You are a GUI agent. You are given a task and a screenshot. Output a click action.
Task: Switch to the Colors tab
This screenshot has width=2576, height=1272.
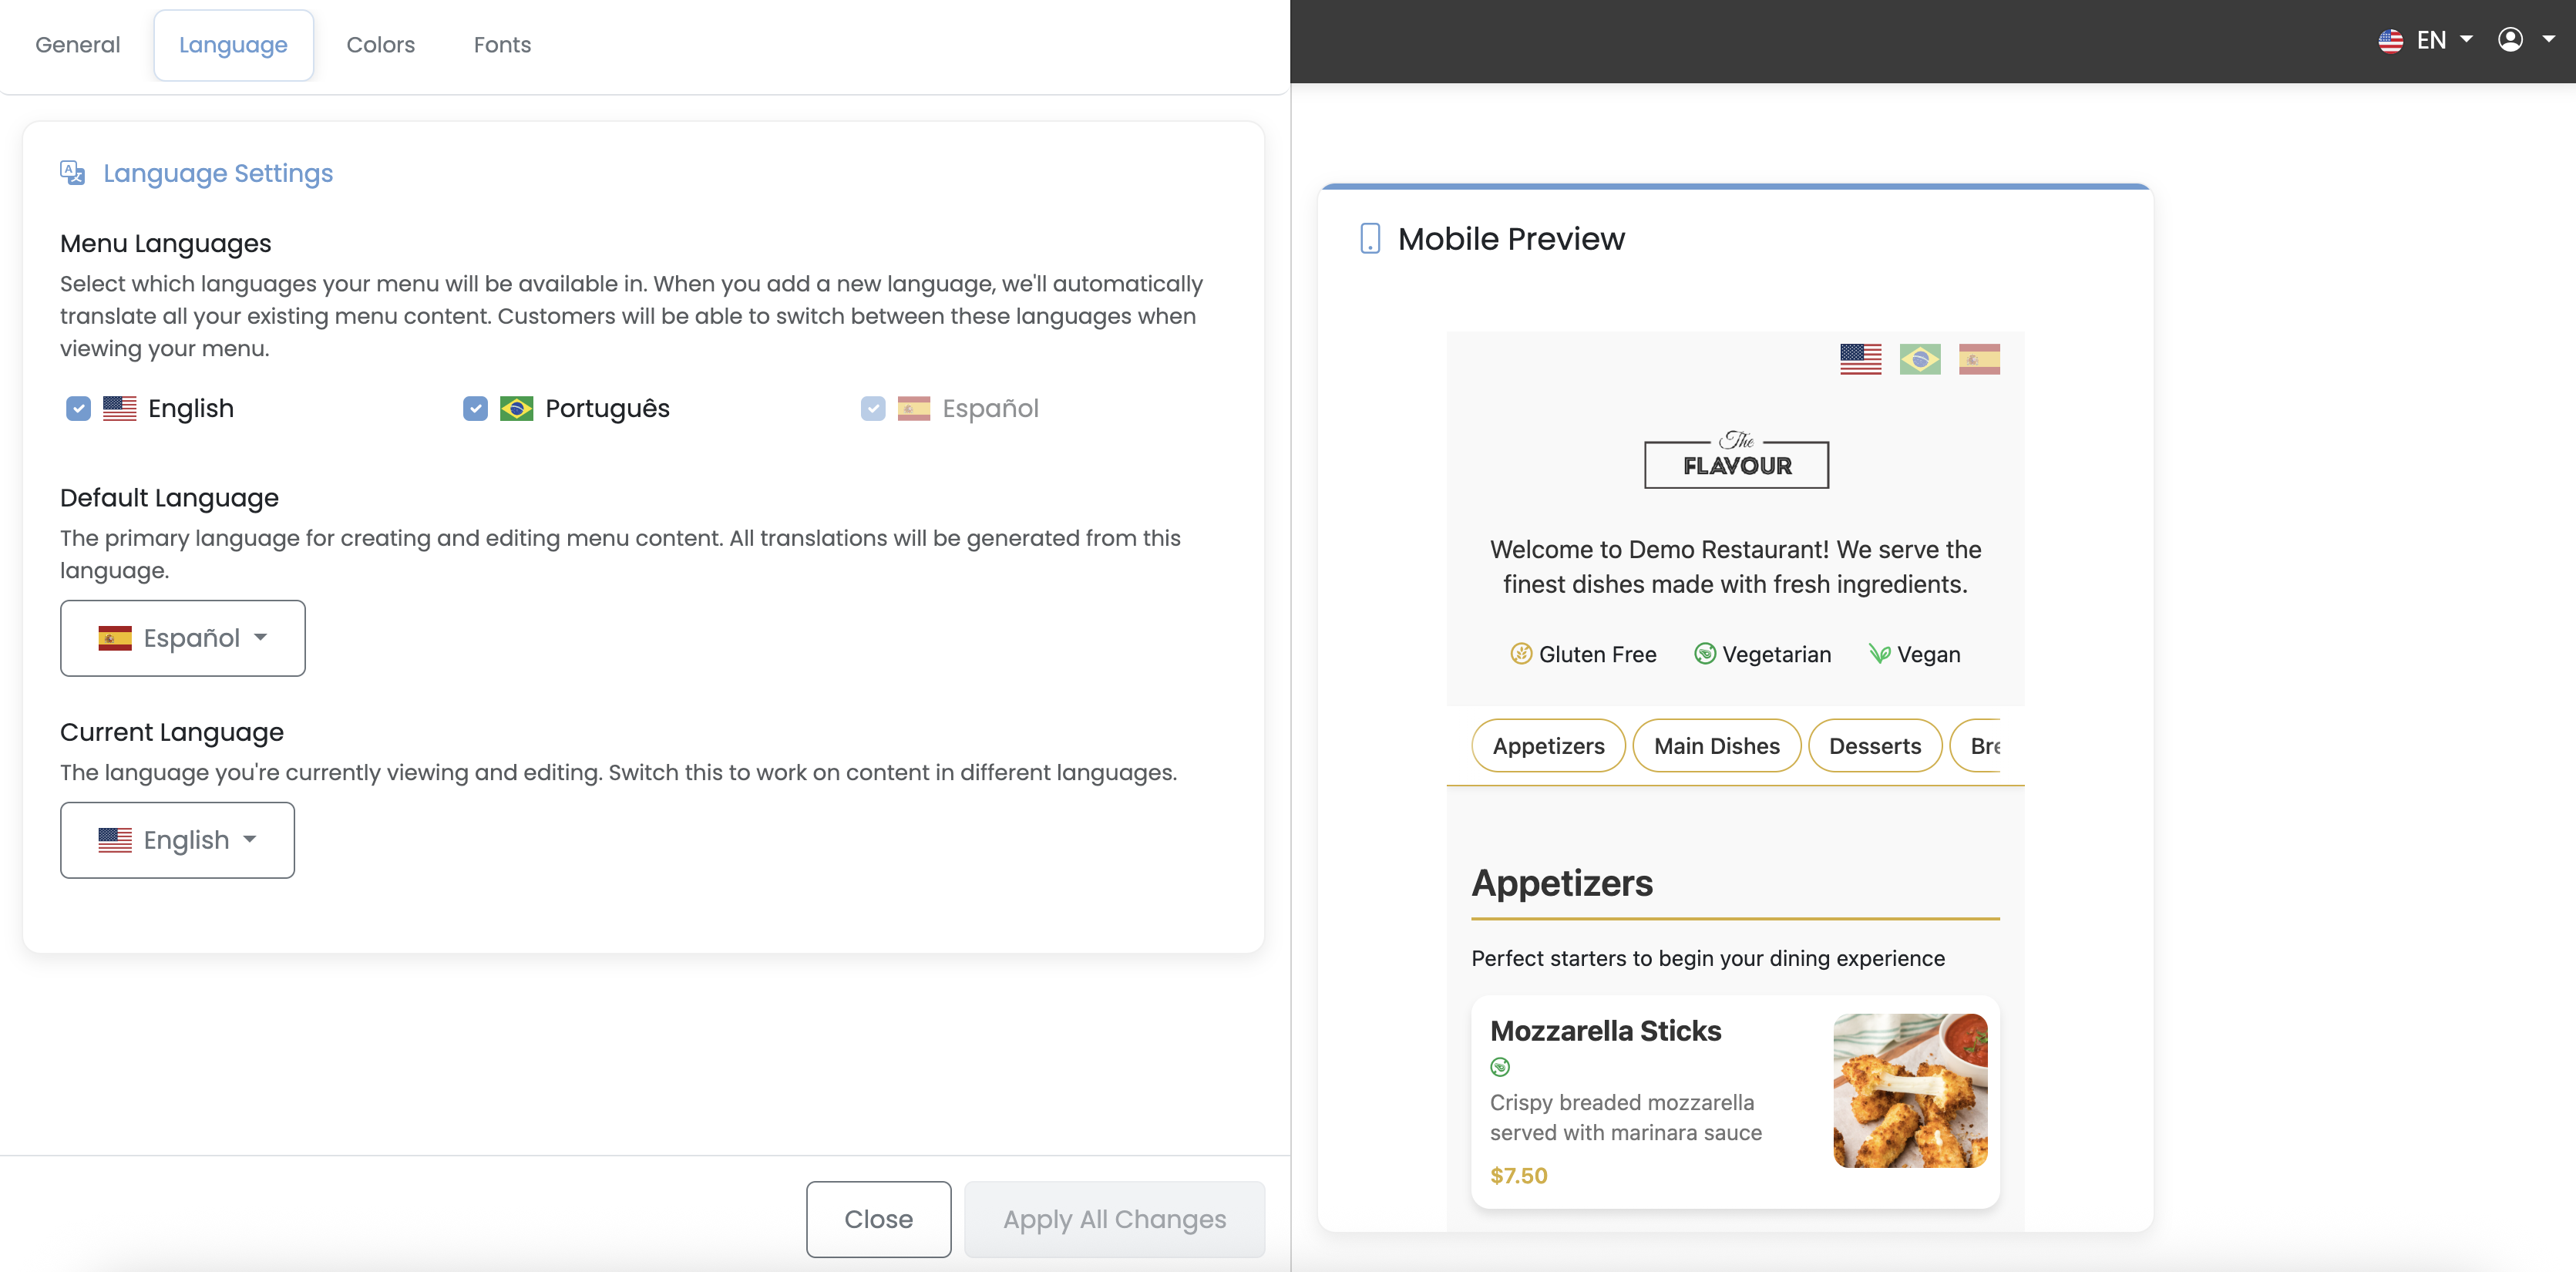380,45
